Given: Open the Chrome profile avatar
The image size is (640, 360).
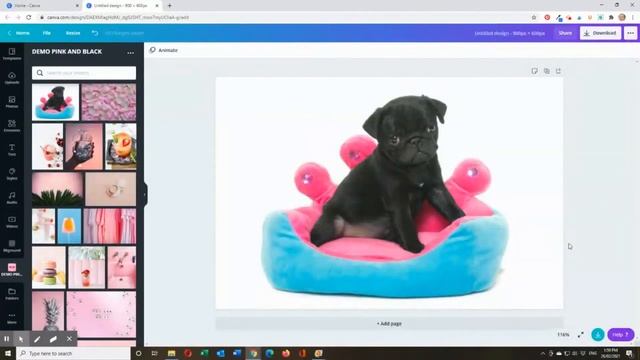Looking at the screenshot, I should (622, 18).
